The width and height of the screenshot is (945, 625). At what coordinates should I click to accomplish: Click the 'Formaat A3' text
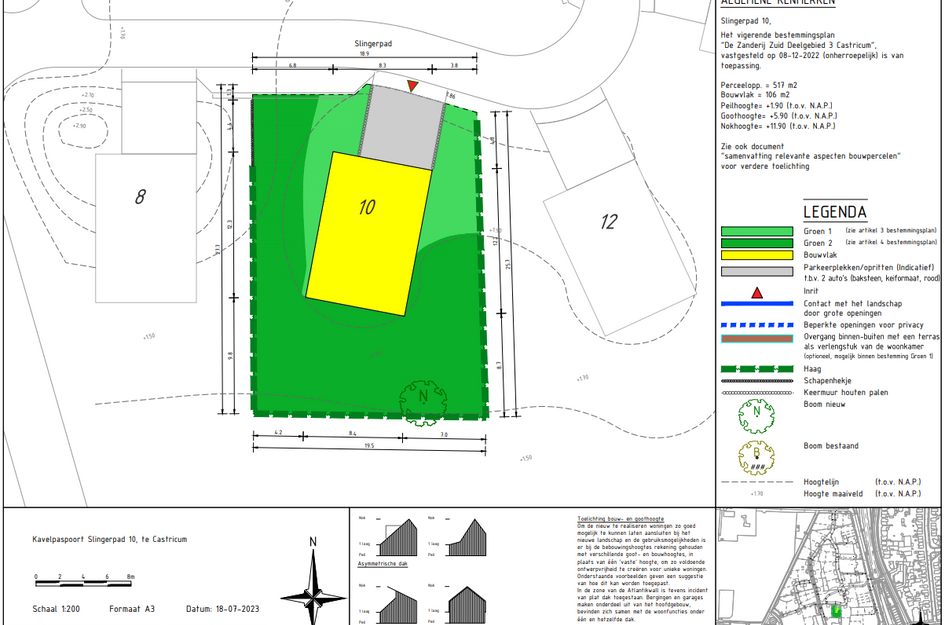[x=132, y=609]
